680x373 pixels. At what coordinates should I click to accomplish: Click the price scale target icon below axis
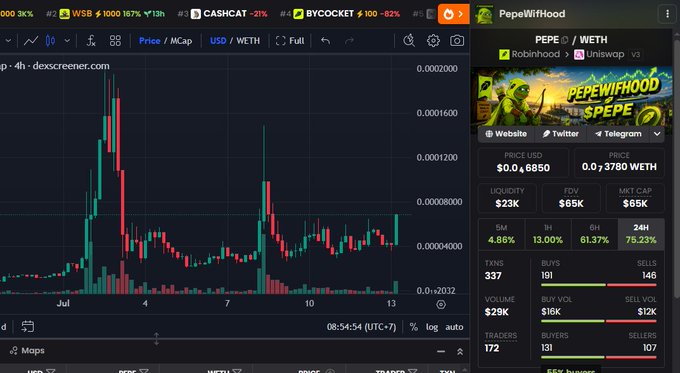(441, 304)
